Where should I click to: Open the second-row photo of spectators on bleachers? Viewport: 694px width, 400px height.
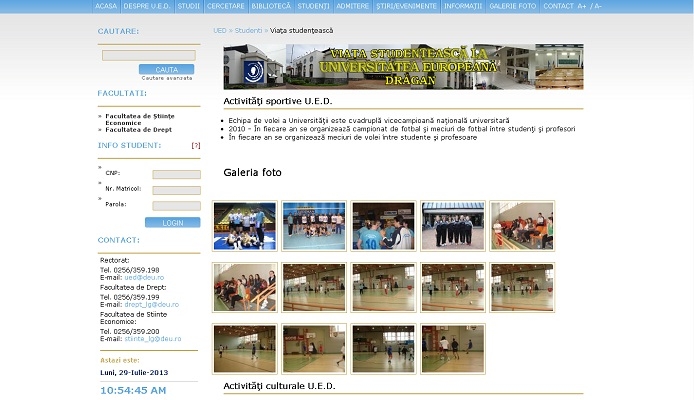coord(245,287)
